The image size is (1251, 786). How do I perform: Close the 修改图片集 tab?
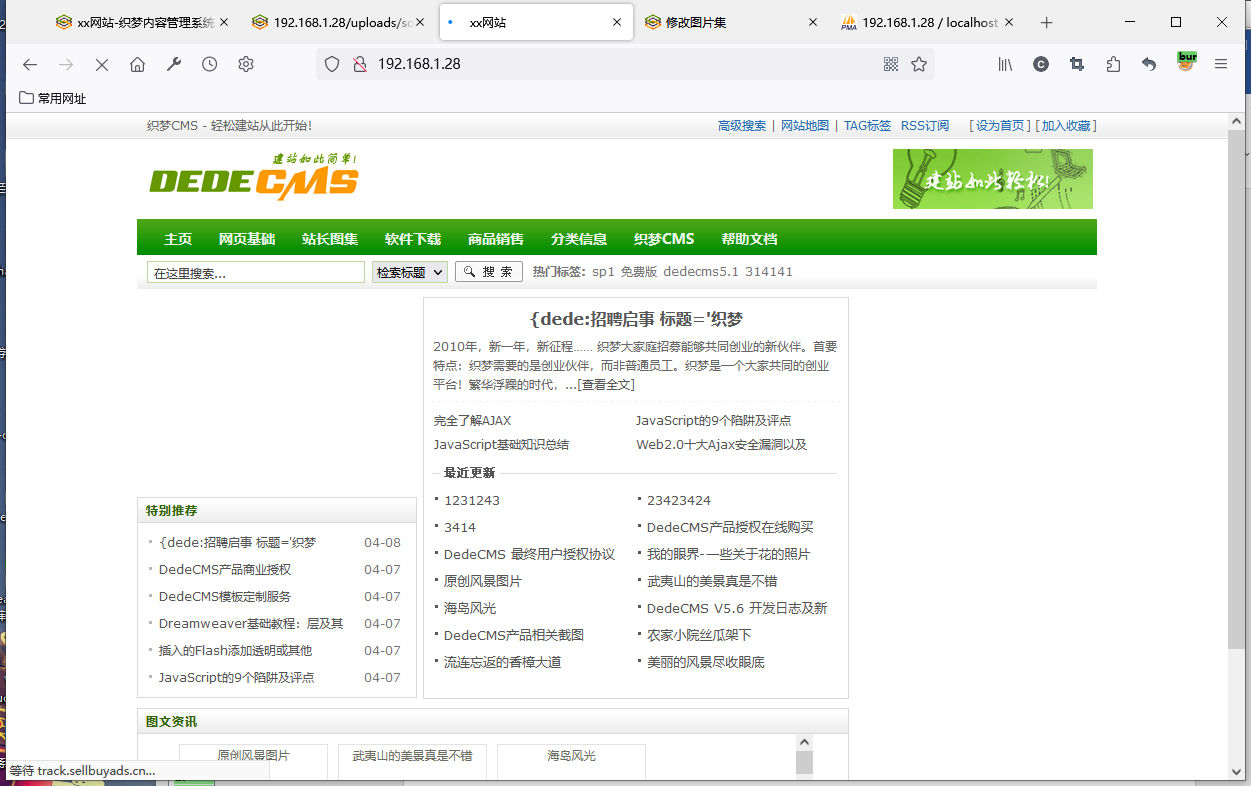(812, 22)
